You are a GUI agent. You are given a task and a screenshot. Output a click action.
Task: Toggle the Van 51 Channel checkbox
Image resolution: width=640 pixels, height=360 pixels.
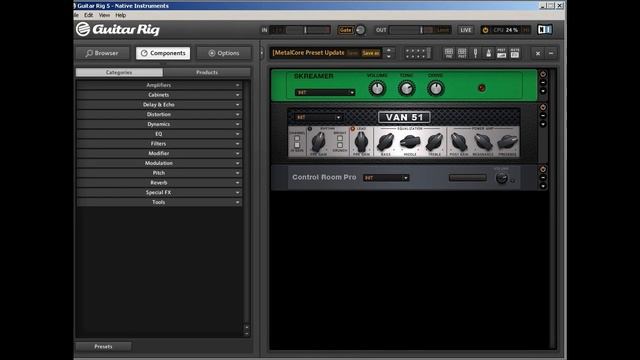(x=297, y=138)
